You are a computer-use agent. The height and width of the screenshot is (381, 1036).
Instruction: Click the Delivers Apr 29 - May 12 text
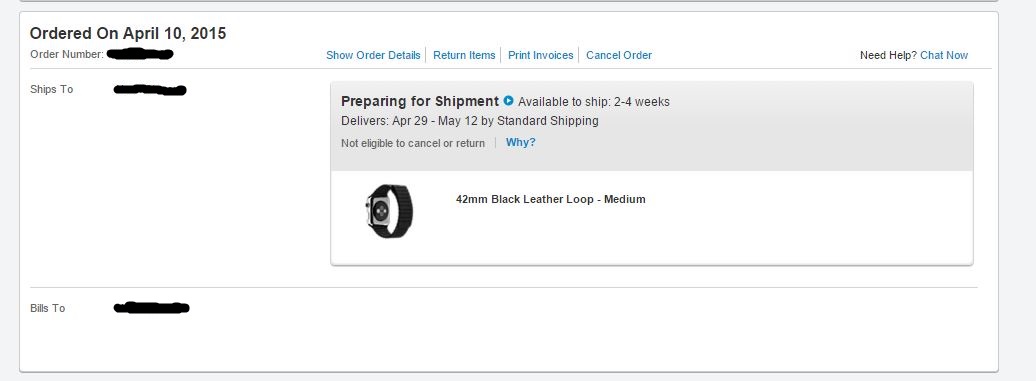pyautogui.click(x=470, y=121)
